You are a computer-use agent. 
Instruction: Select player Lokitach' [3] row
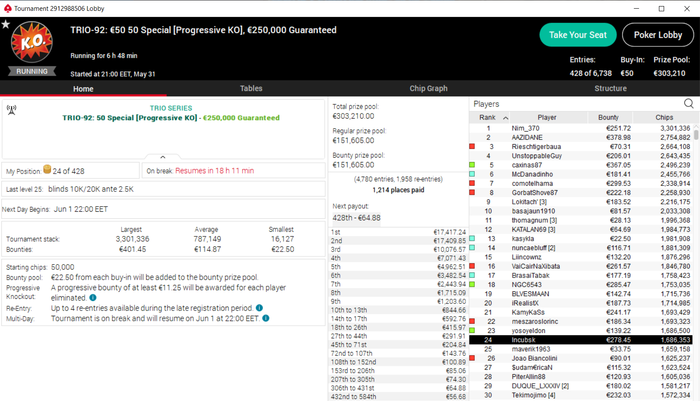pyautogui.click(x=581, y=202)
